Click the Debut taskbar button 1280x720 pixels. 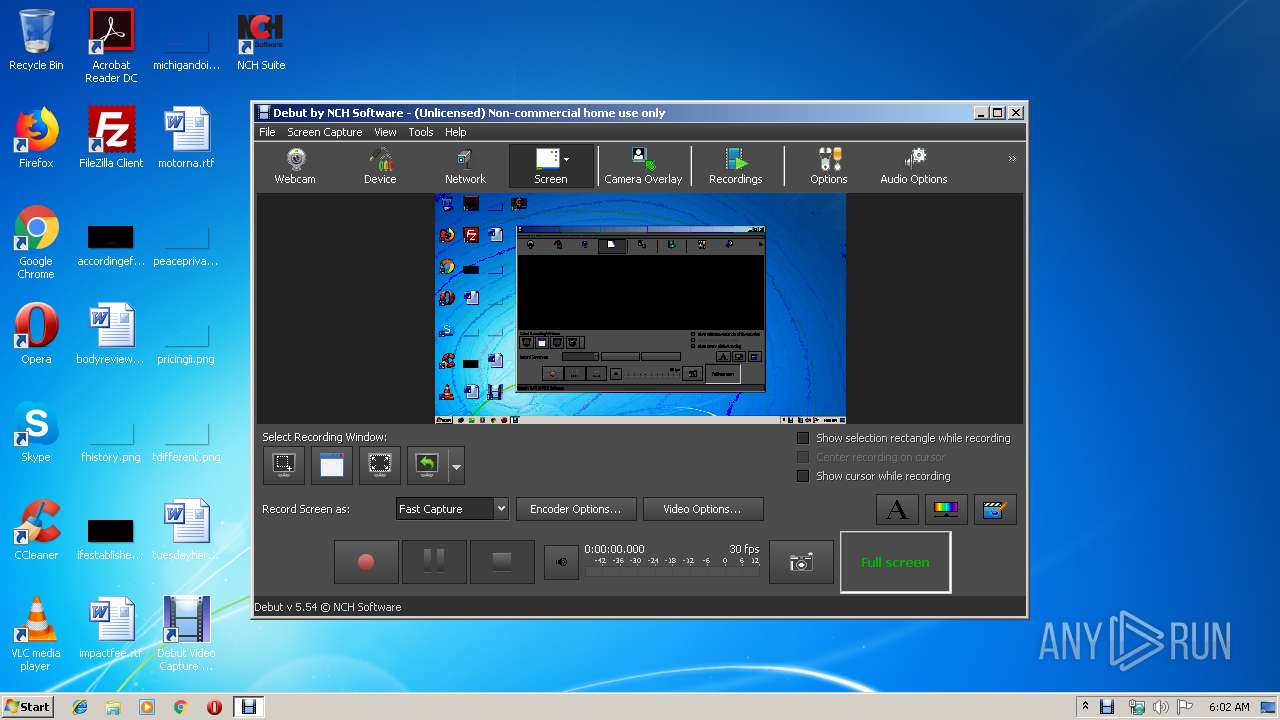tap(248, 707)
